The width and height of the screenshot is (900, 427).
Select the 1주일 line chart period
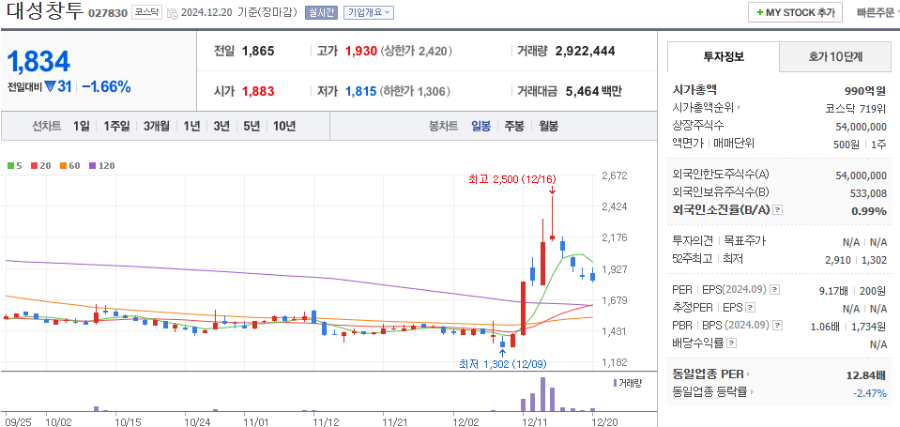click(117, 126)
